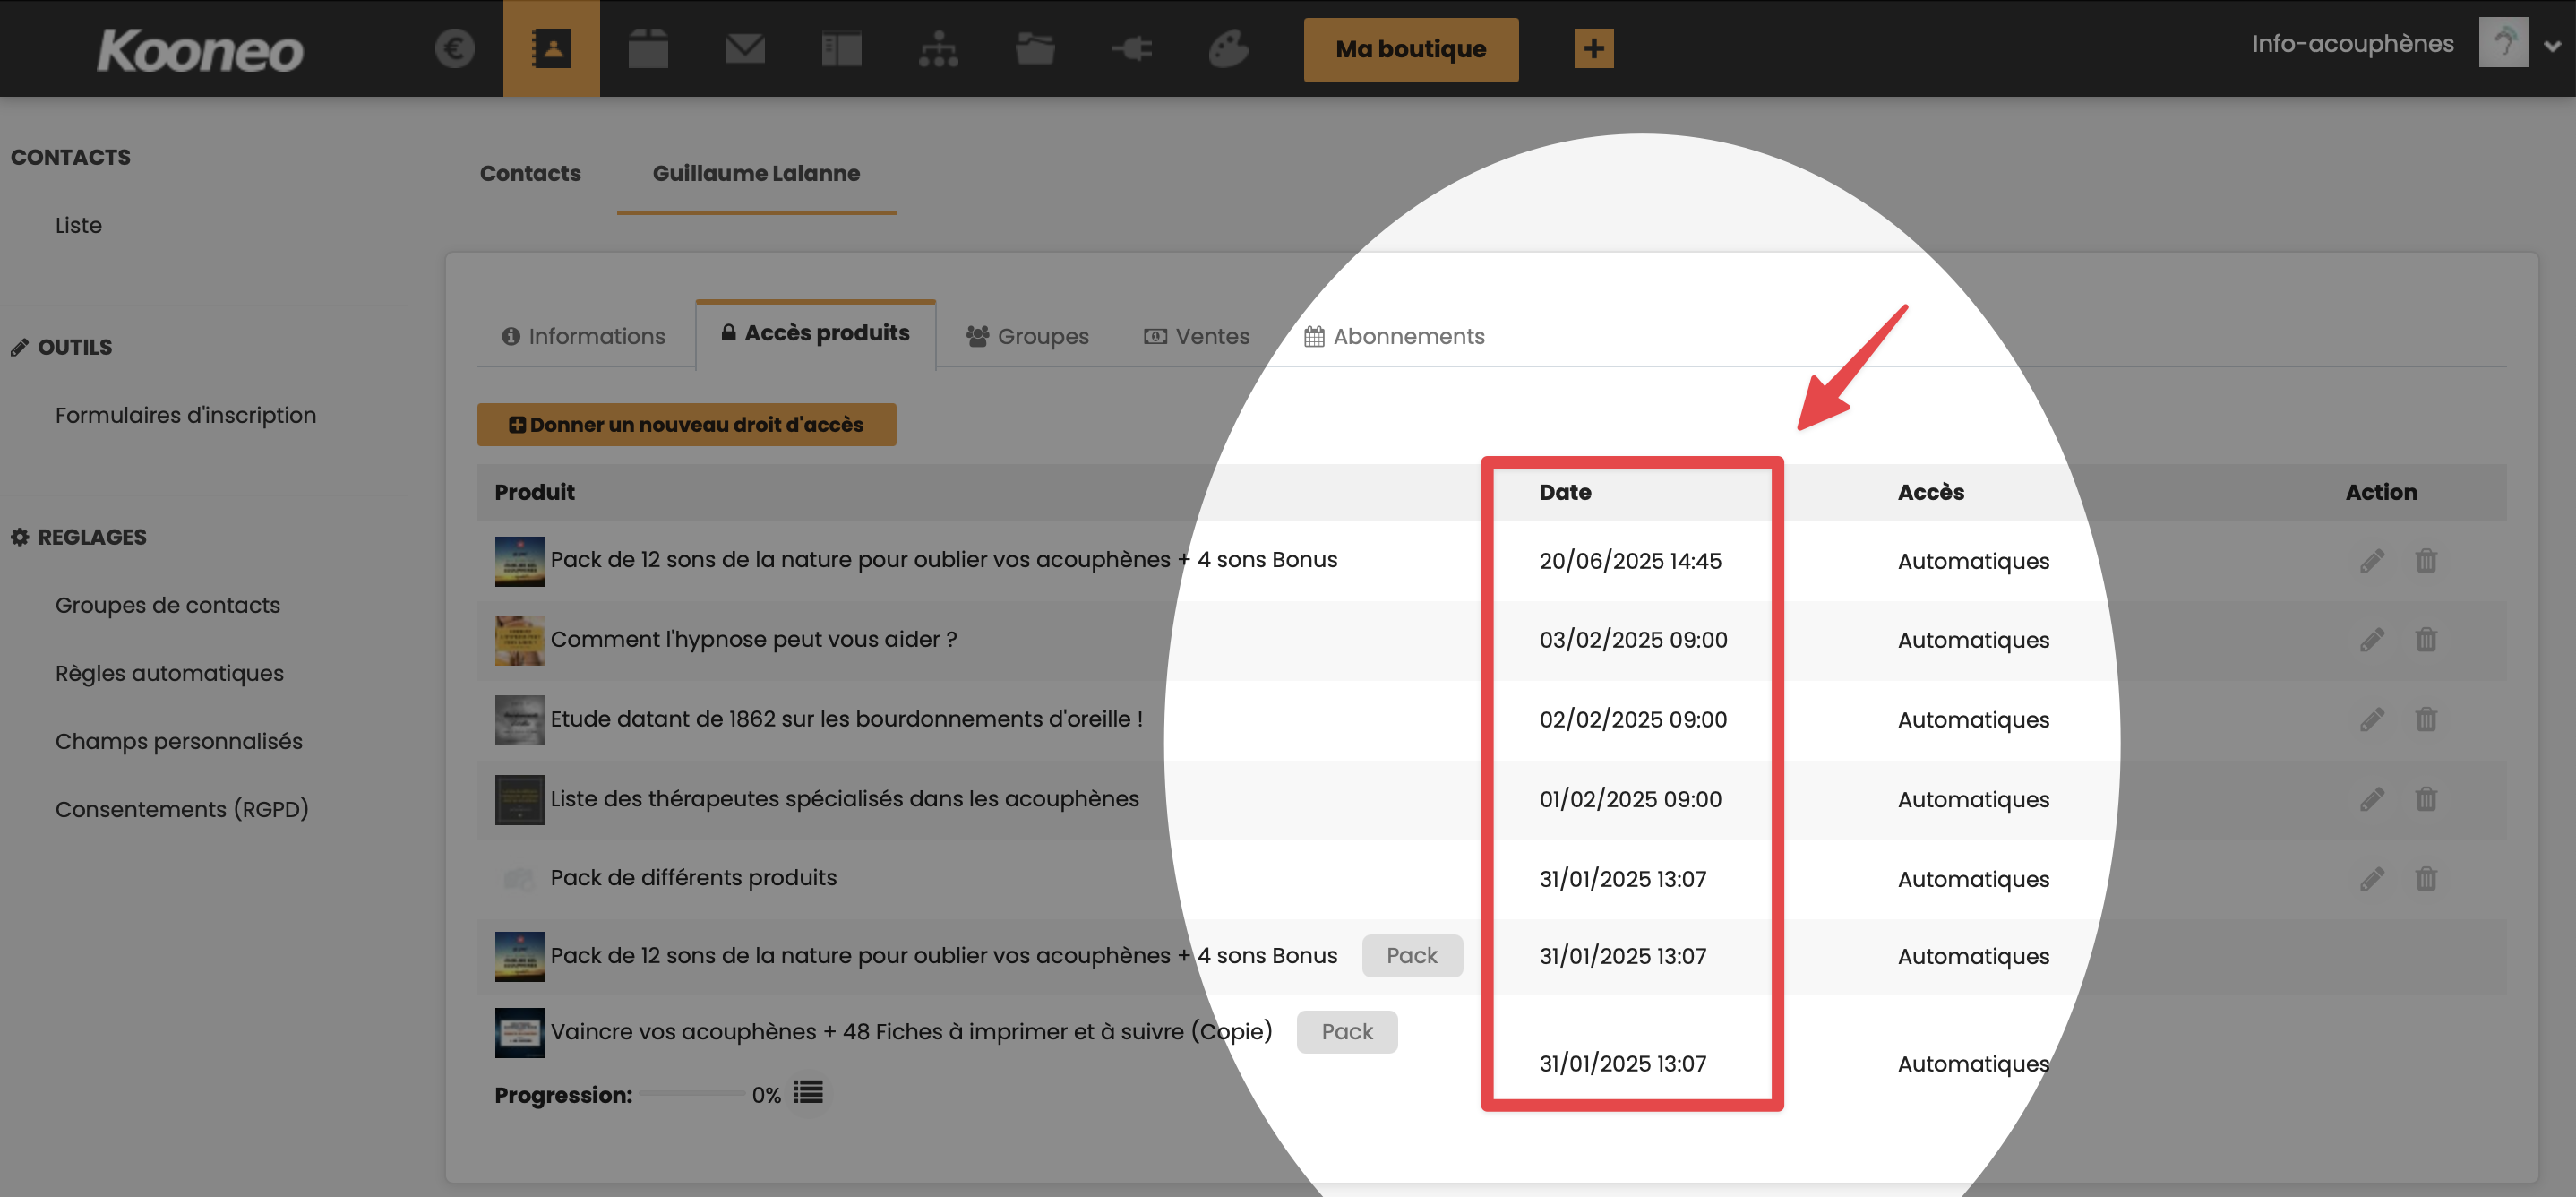Click date 02/02/2025 09:00
This screenshot has width=2576, height=1197.
(1633, 720)
